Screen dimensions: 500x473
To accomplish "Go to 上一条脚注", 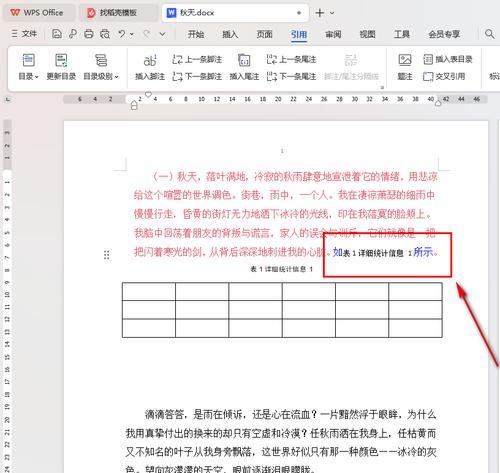I will 197,60.
